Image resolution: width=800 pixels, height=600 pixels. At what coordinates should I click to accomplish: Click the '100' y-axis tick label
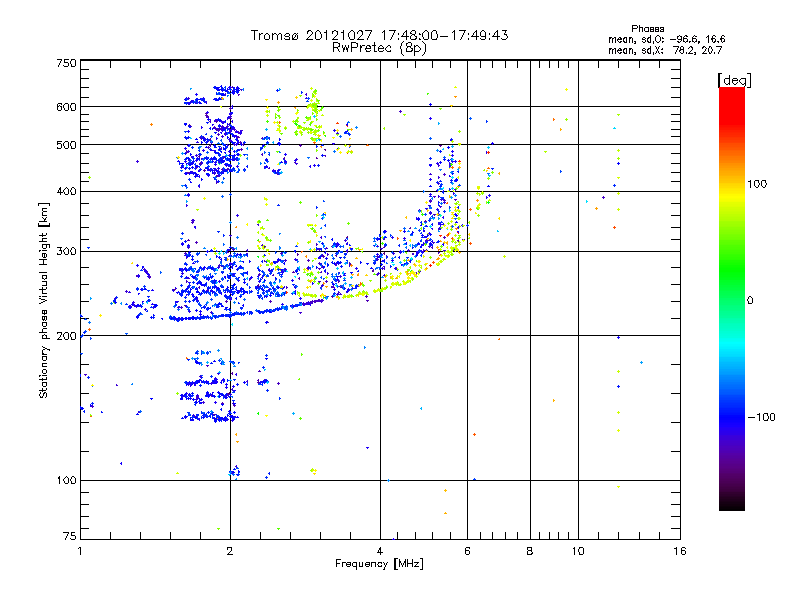click(x=66, y=480)
